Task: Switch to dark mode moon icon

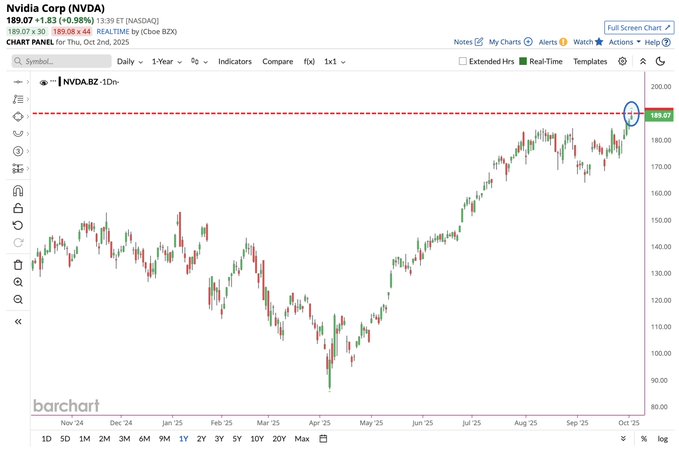Action: pos(660,61)
